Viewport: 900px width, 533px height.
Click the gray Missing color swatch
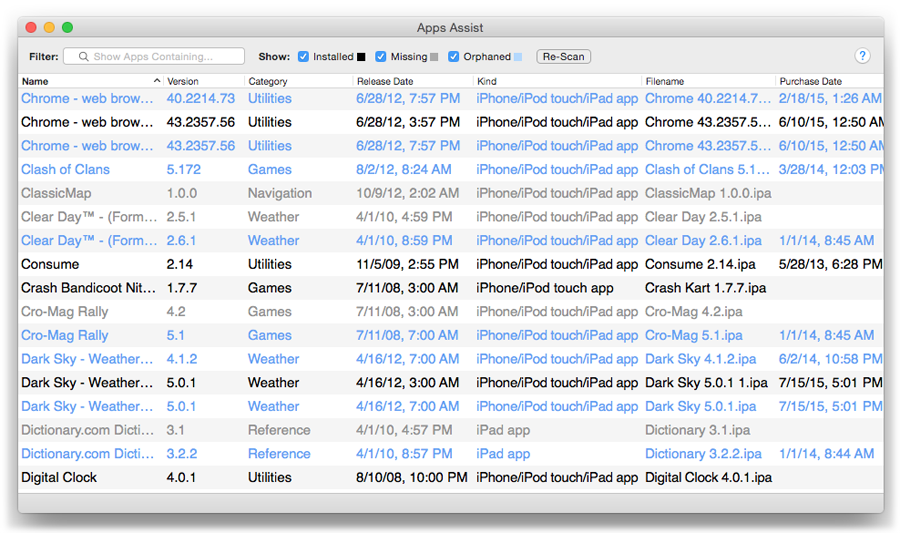(x=434, y=57)
